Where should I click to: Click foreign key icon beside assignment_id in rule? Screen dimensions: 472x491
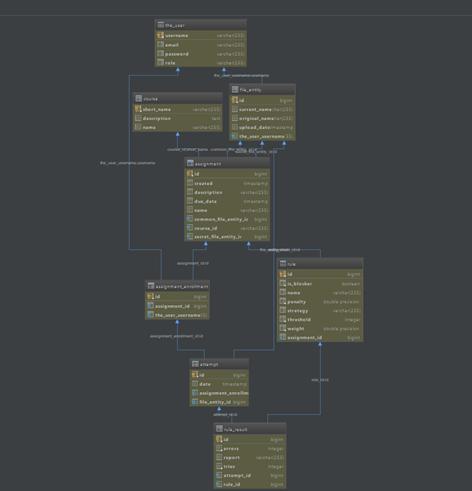(283, 337)
